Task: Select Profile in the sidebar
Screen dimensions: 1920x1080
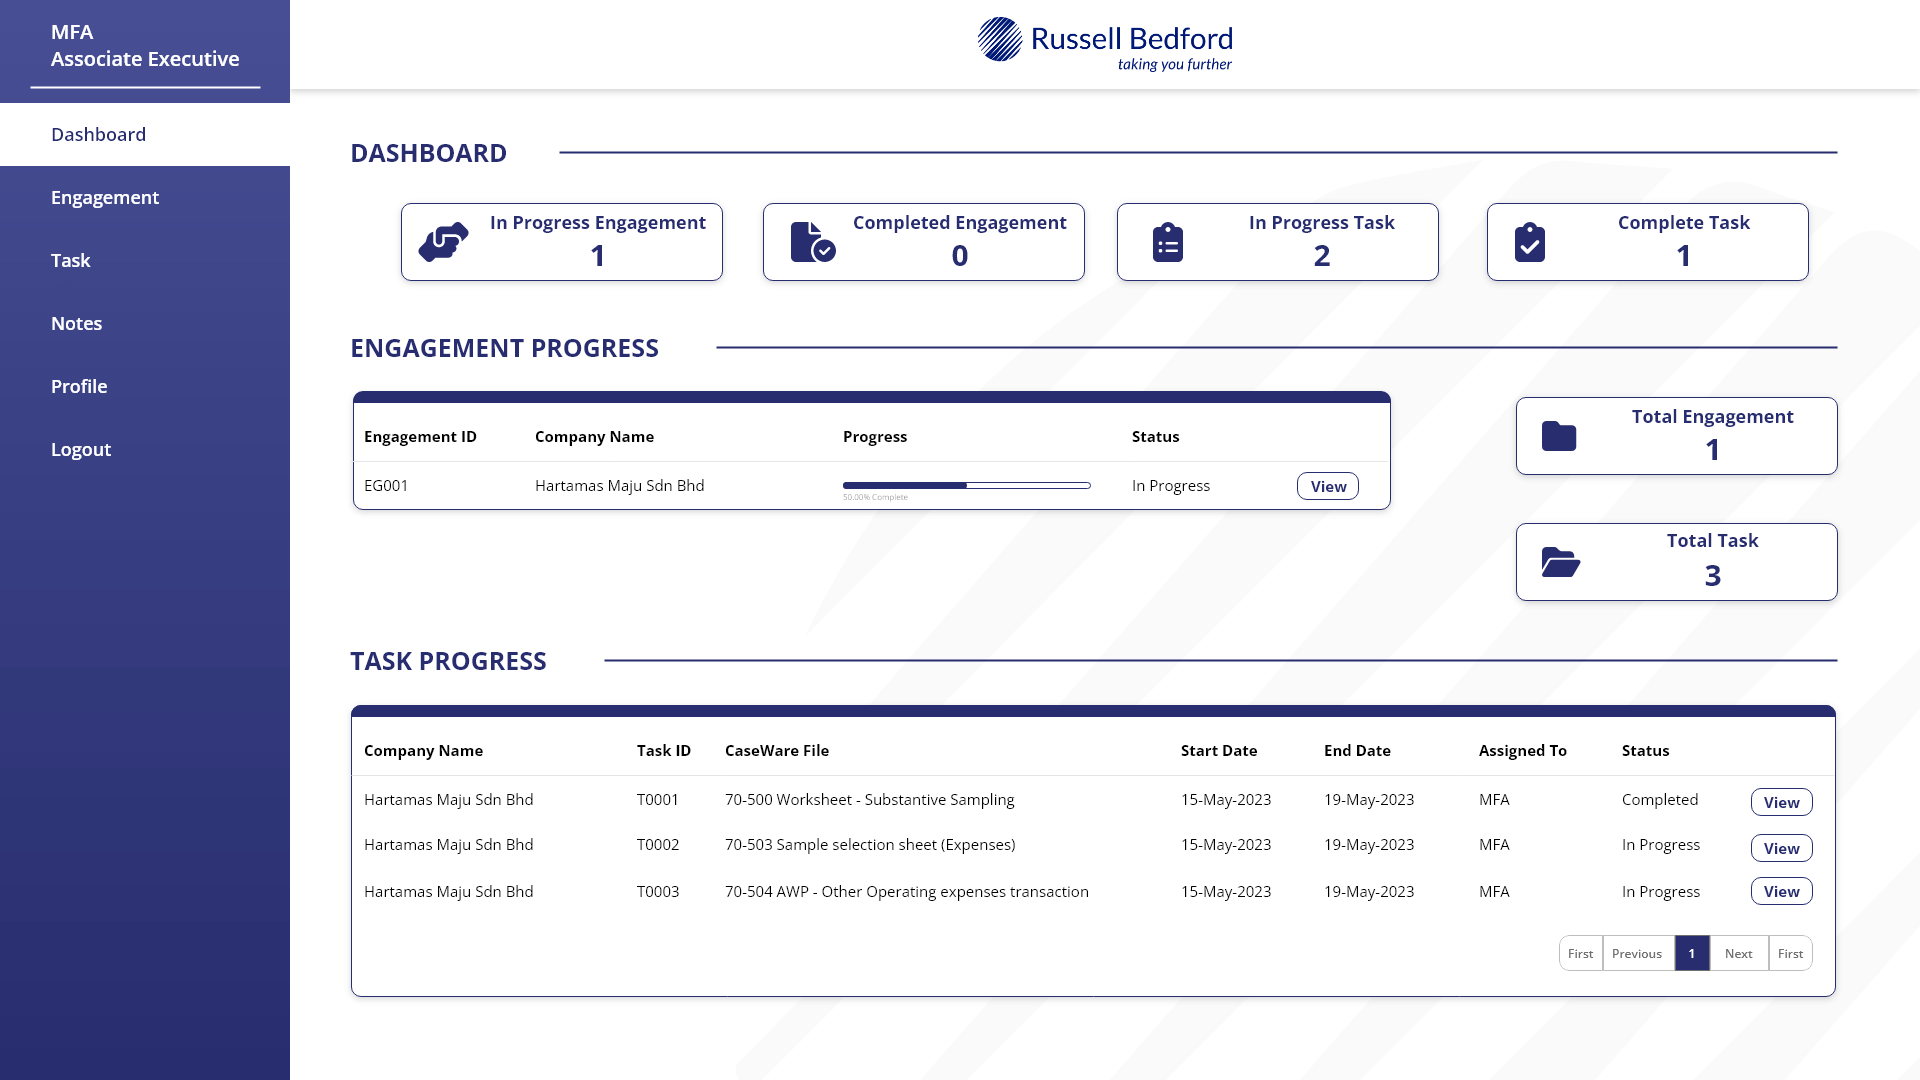Action: (x=79, y=386)
